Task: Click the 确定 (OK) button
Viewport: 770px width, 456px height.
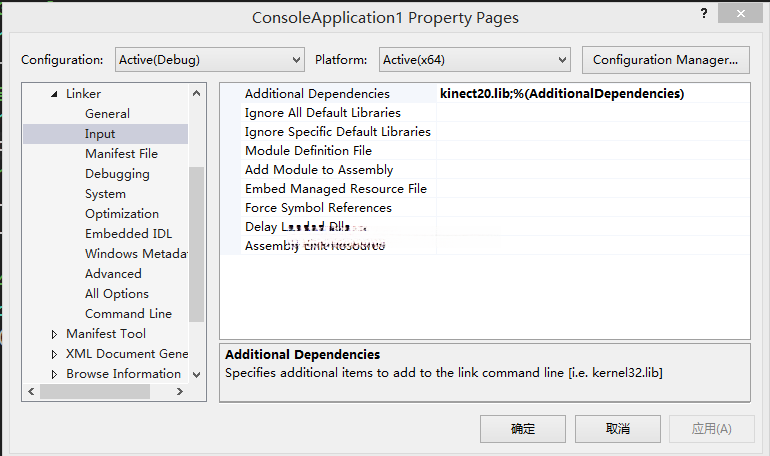Action: [523, 429]
